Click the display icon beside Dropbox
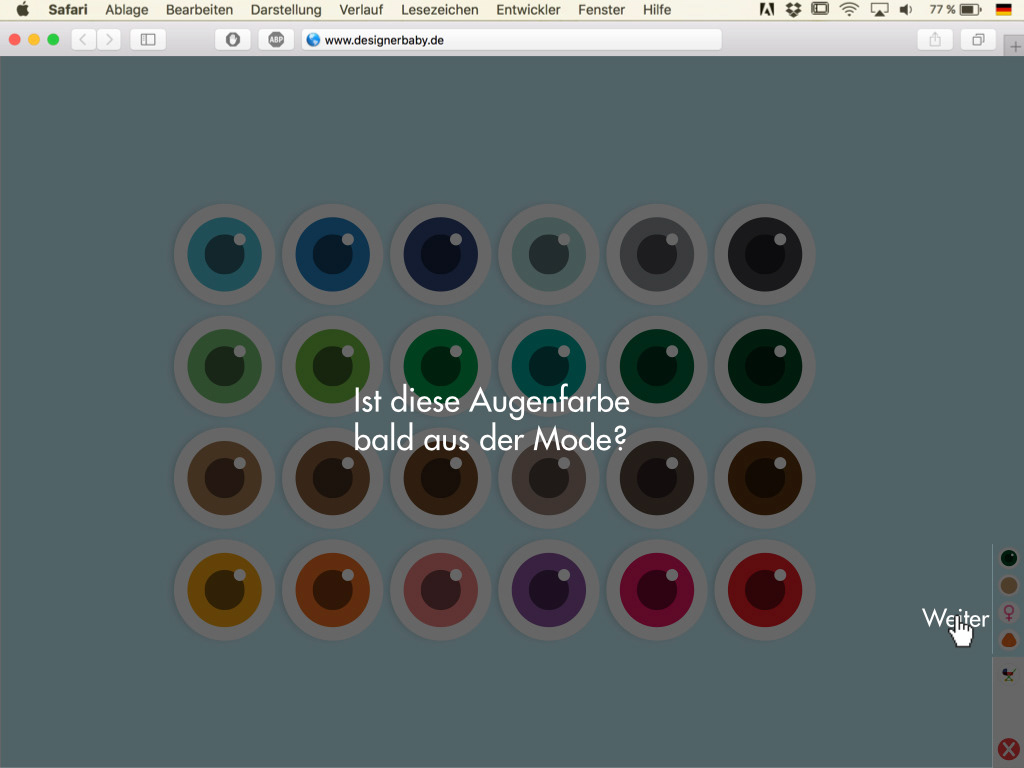This screenshot has width=1024, height=768. [820, 9]
